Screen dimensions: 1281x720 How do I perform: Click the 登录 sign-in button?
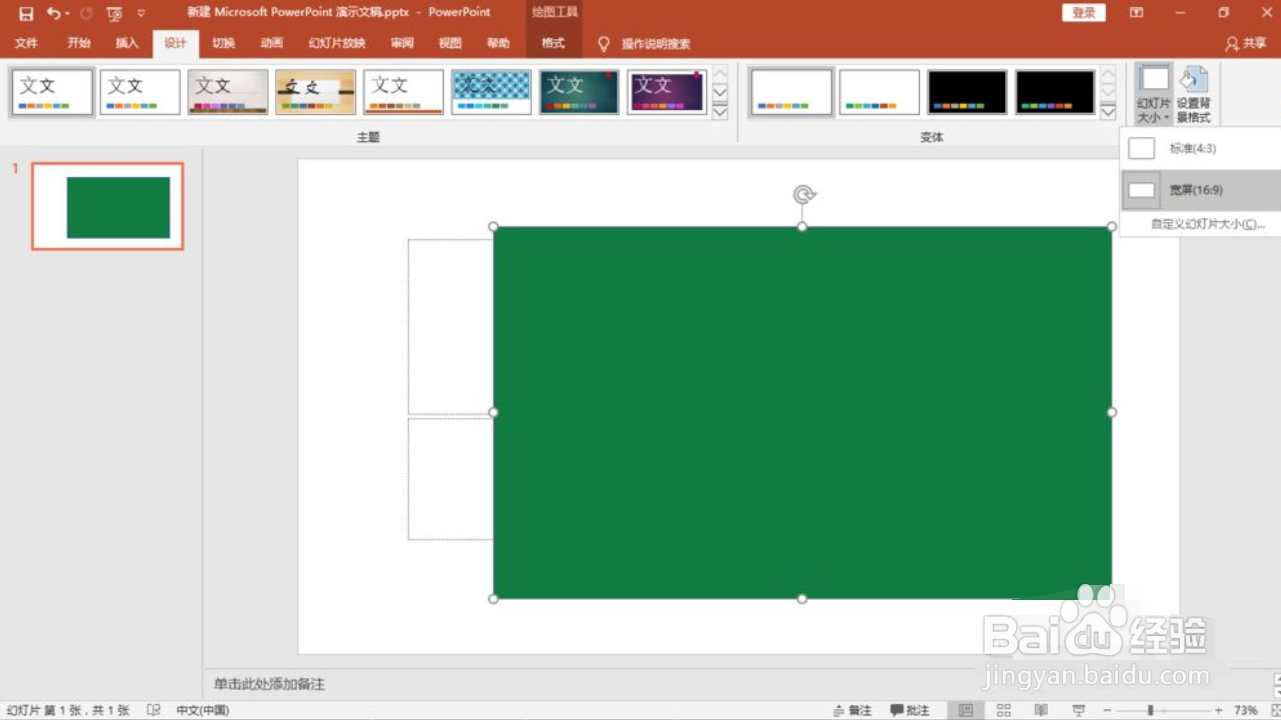point(1084,12)
